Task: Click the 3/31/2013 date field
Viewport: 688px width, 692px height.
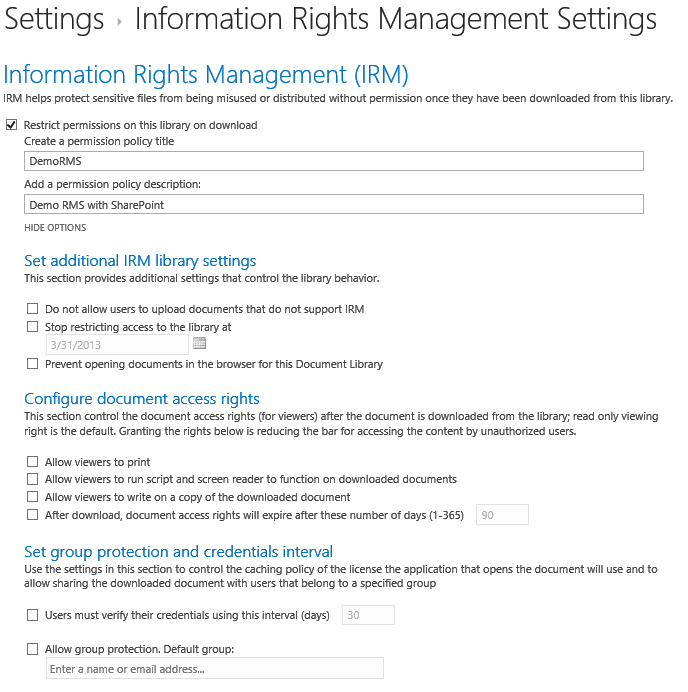Action: tap(116, 345)
